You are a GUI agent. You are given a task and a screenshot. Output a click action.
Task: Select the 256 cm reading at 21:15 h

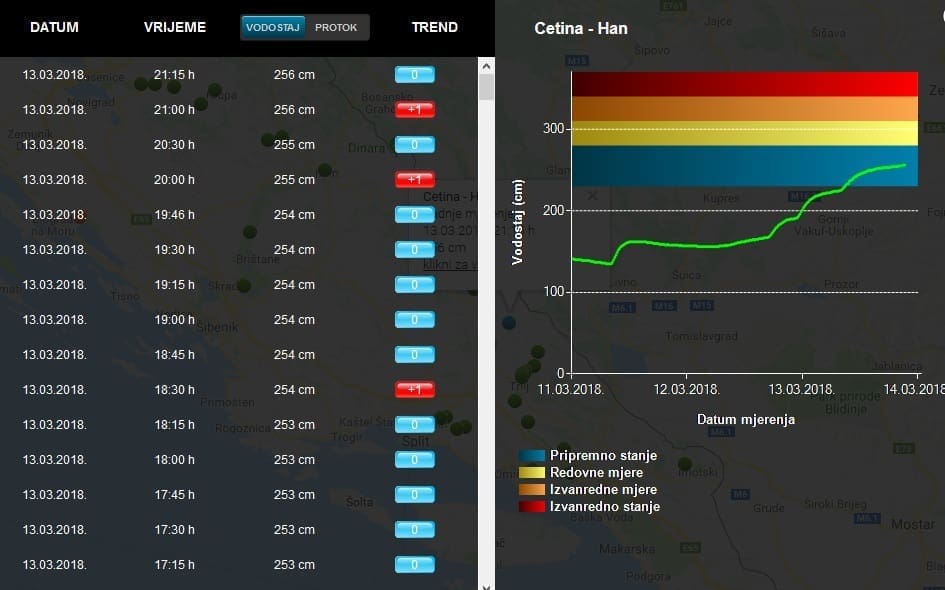294,75
